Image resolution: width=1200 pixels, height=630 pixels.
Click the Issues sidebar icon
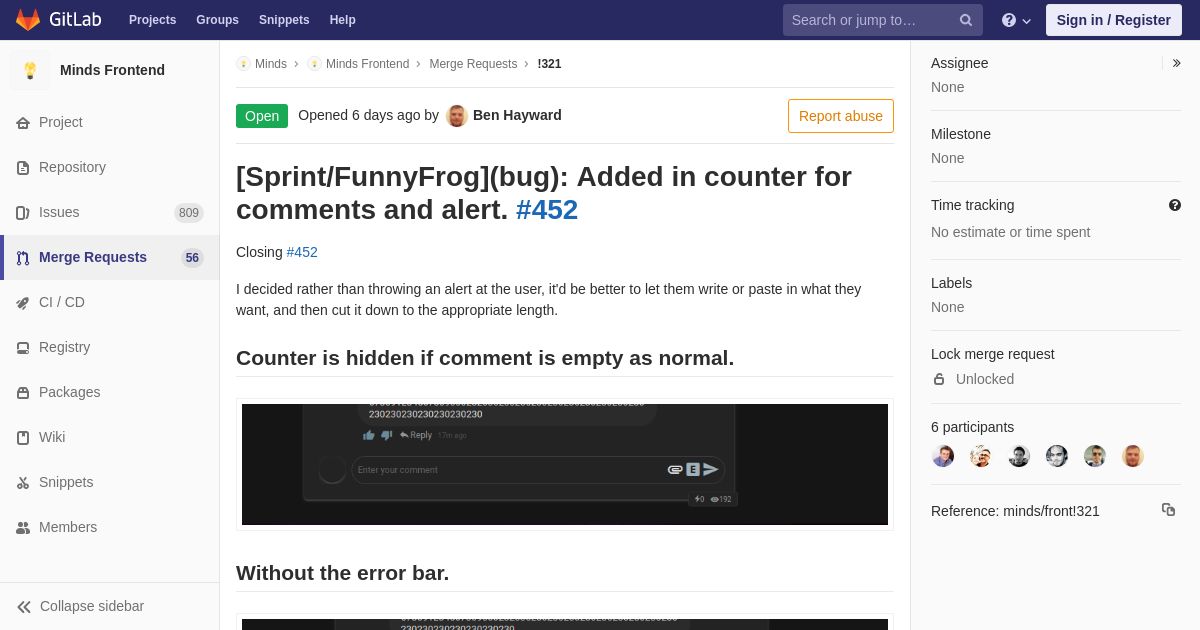(23, 213)
